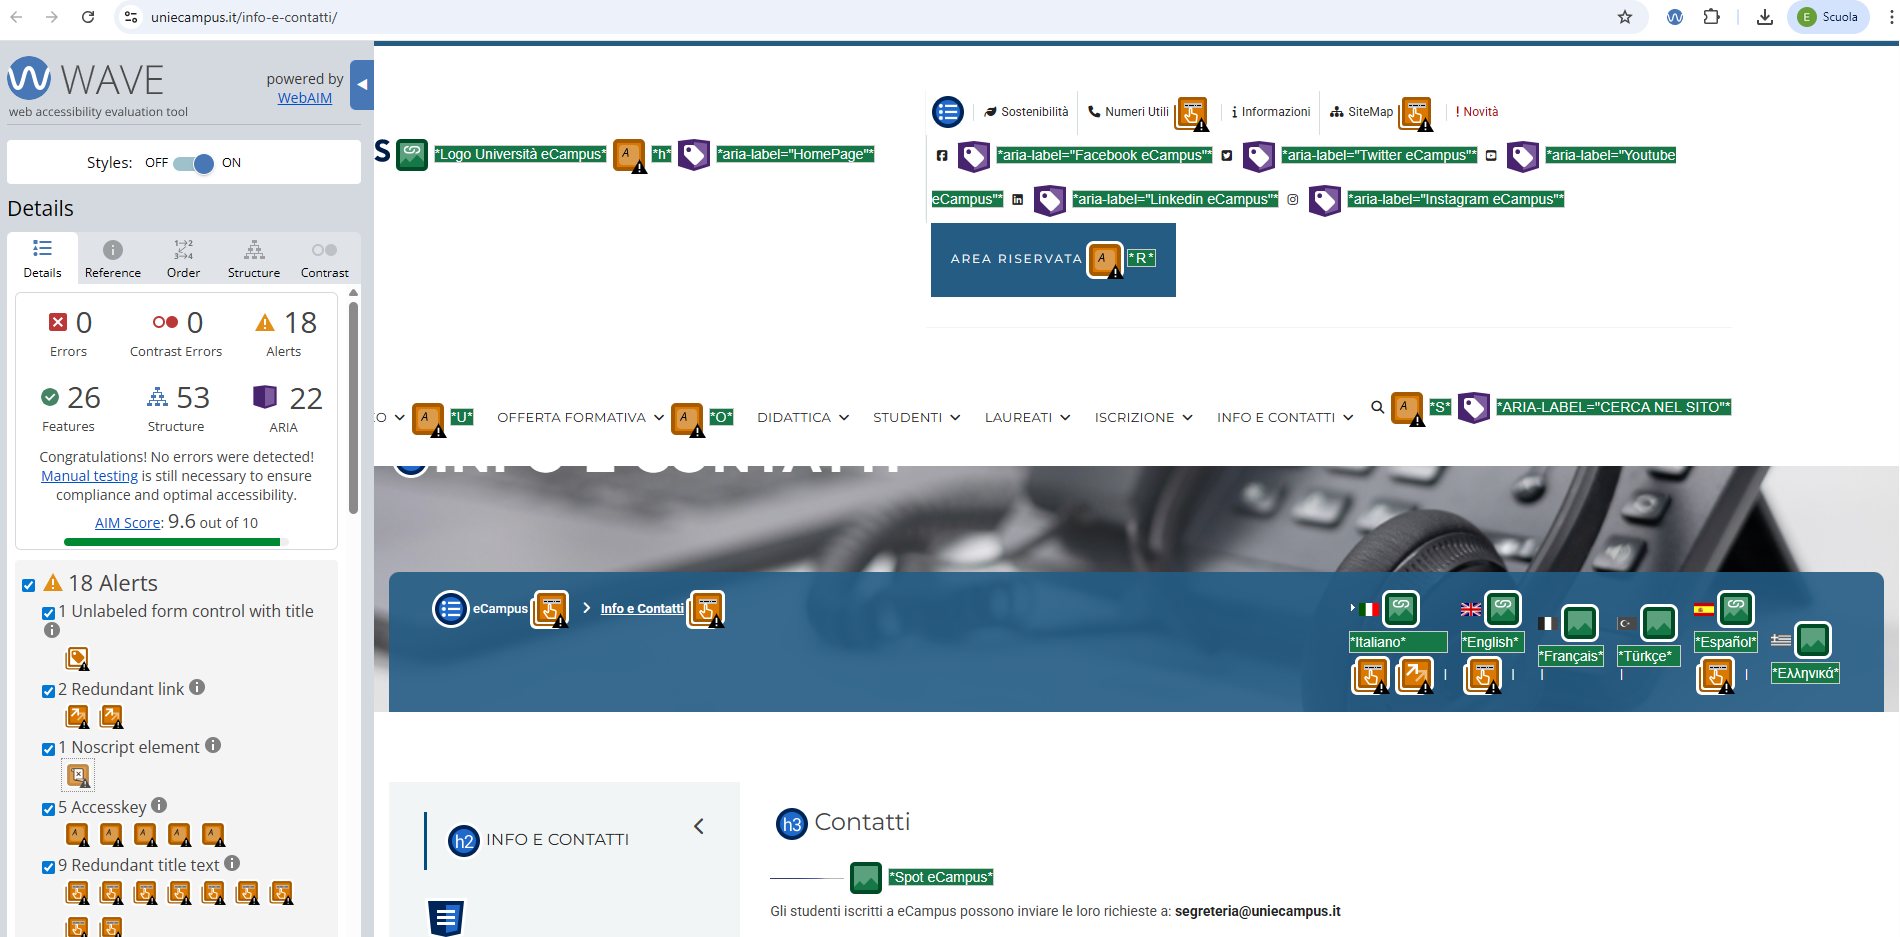Click the Unlabeled form control alert icon

pos(77,658)
